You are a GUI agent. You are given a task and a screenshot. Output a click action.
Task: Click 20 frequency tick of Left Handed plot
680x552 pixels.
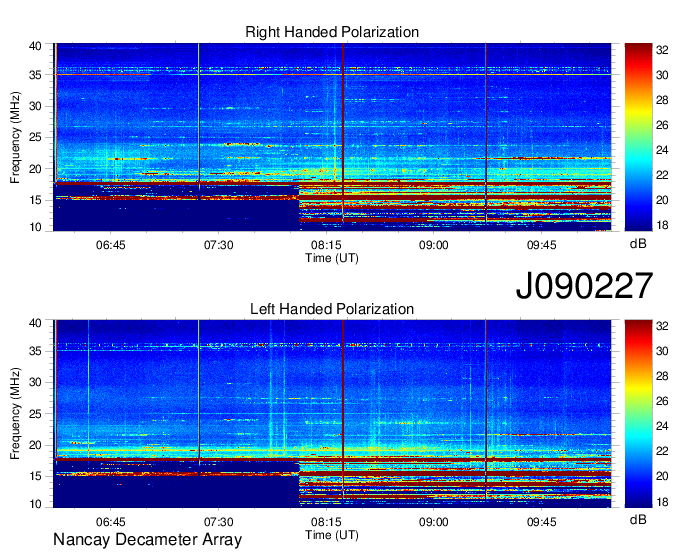(35, 445)
